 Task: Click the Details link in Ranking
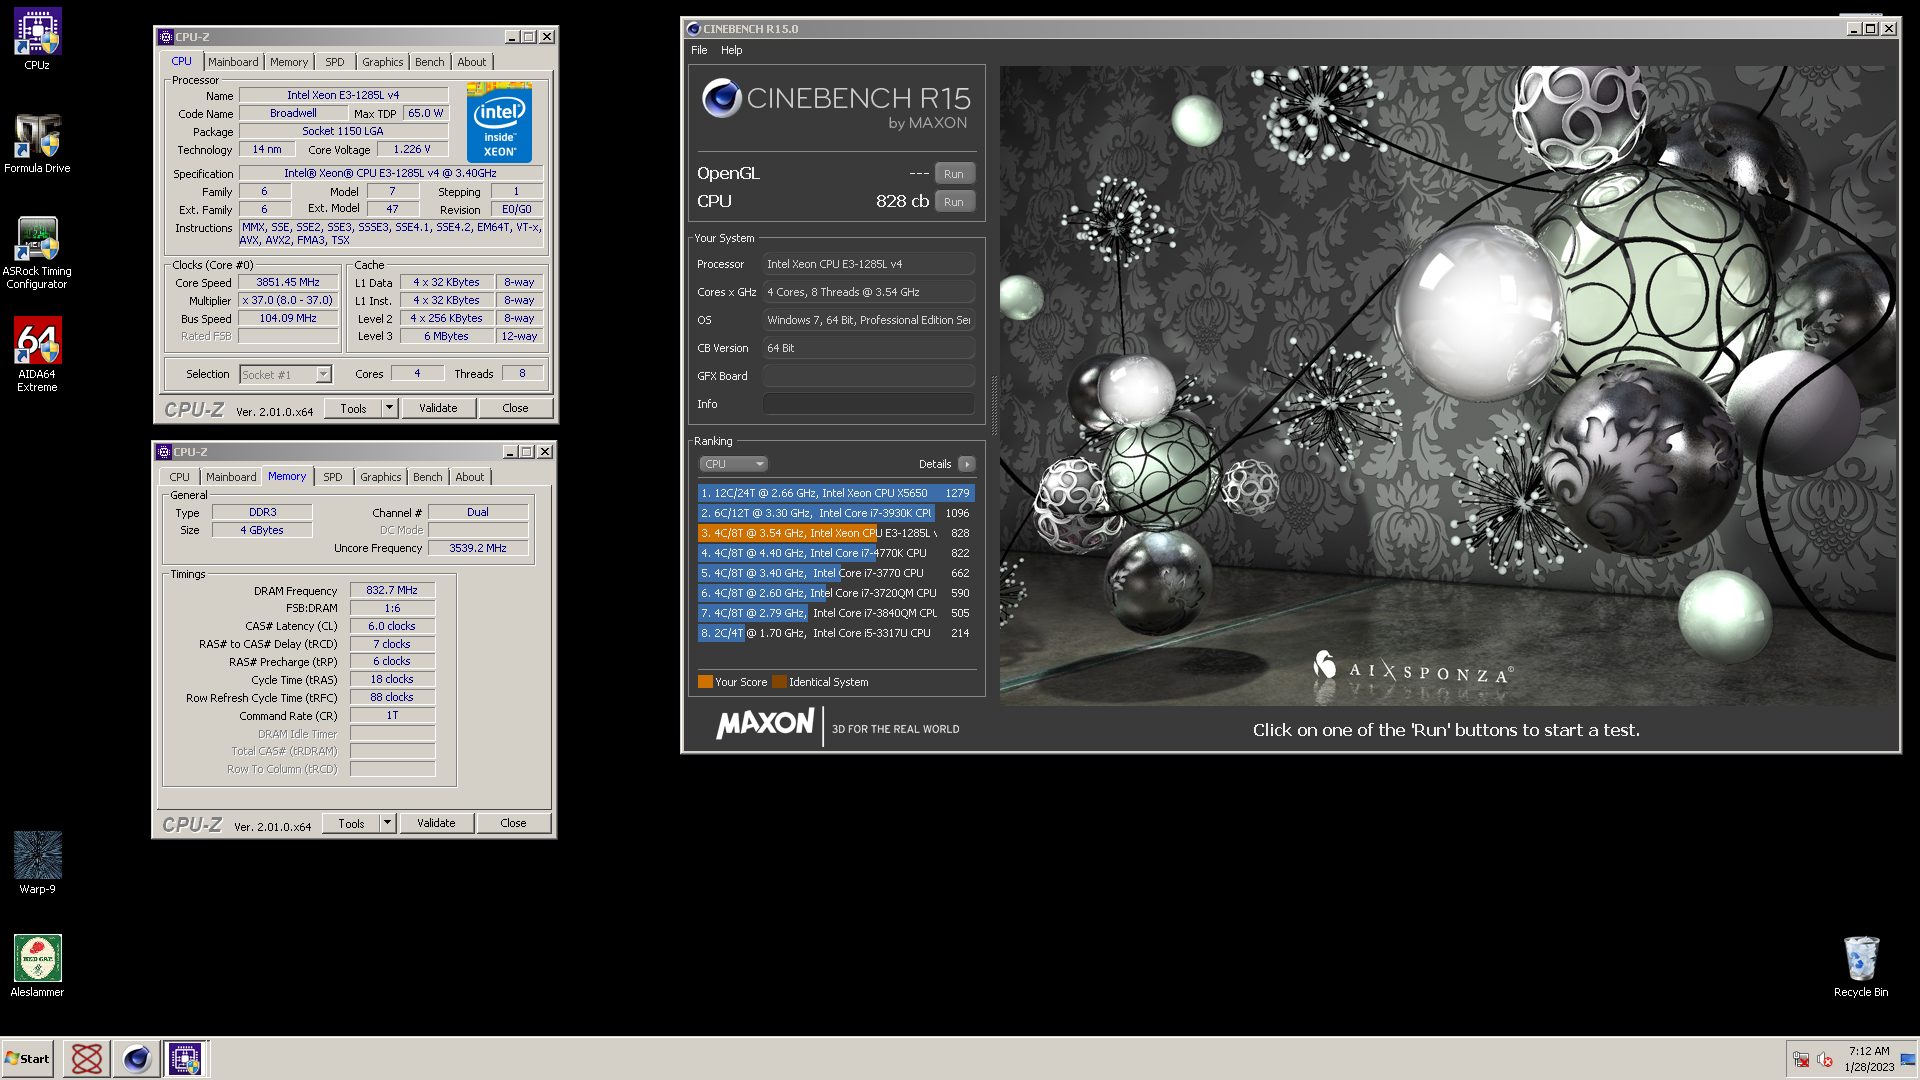pyautogui.click(x=935, y=464)
